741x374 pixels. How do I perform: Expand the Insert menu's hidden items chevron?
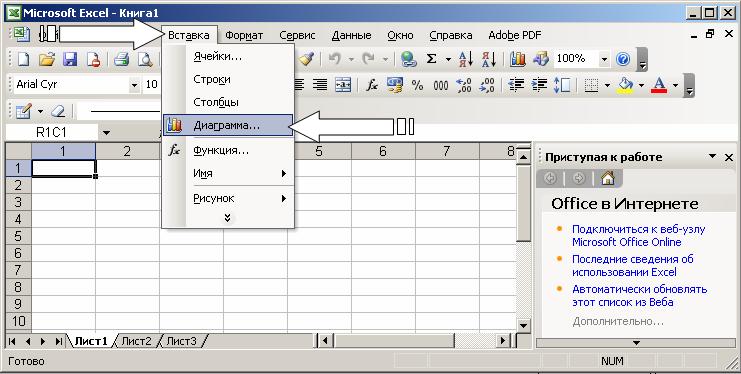pyautogui.click(x=227, y=217)
